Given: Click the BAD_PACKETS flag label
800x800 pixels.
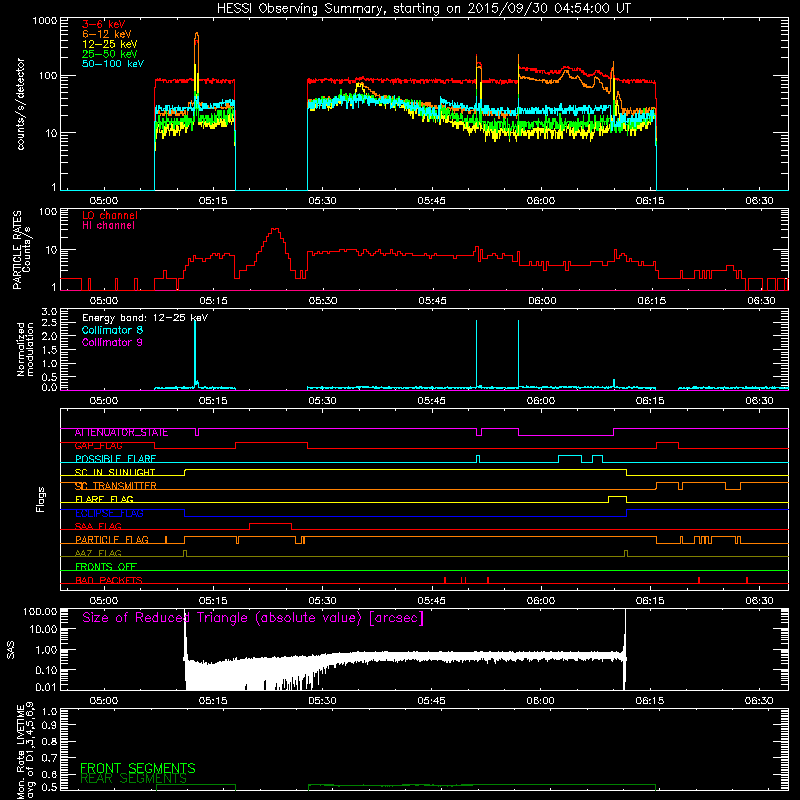Looking at the screenshot, I should point(109,581).
